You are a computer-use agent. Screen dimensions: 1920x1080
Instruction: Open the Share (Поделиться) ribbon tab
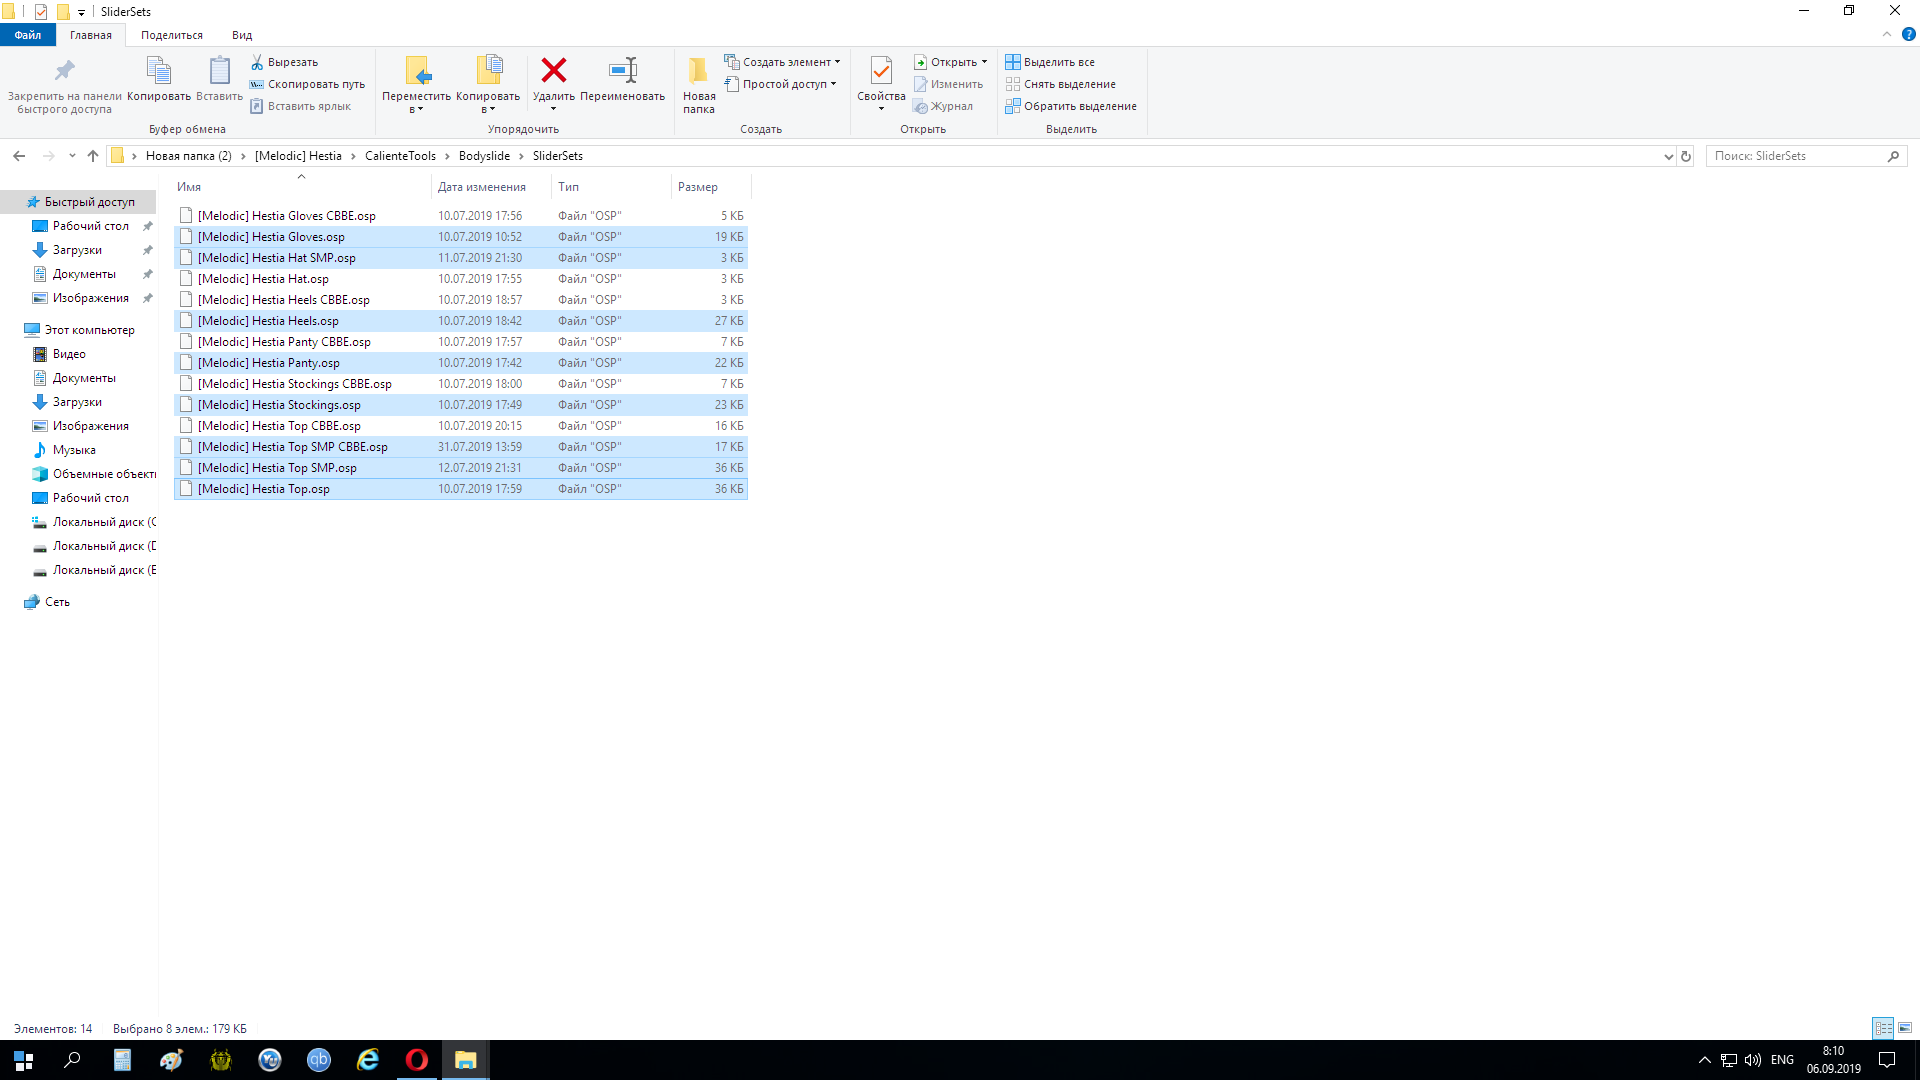pyautogui.click(x=171, y=35)
